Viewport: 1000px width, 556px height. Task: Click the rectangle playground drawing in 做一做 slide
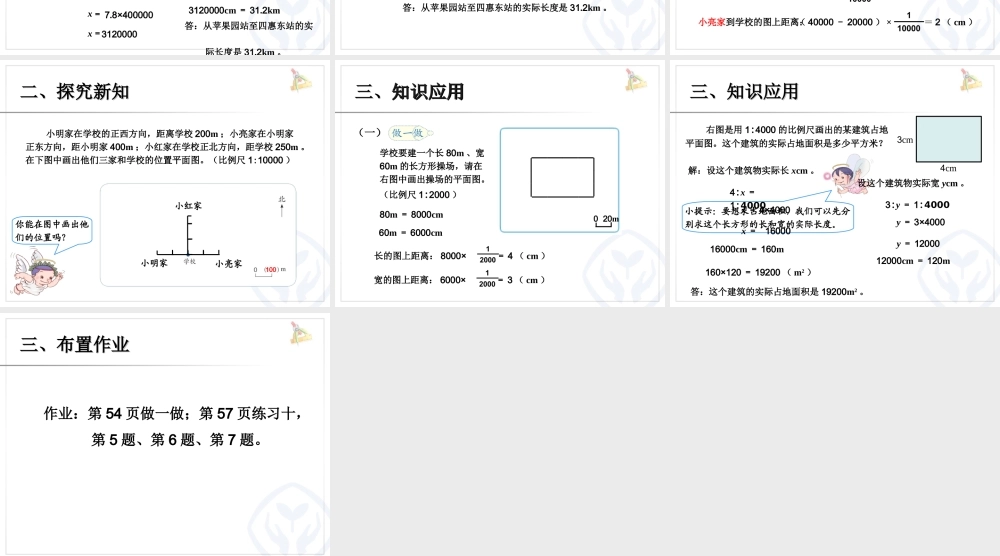pos(562,177)
